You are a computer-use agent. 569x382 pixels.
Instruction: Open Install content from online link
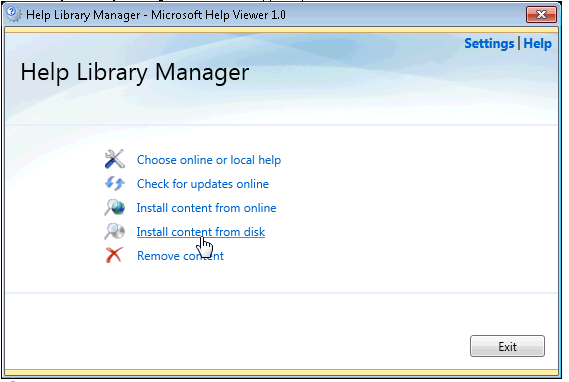206,208
